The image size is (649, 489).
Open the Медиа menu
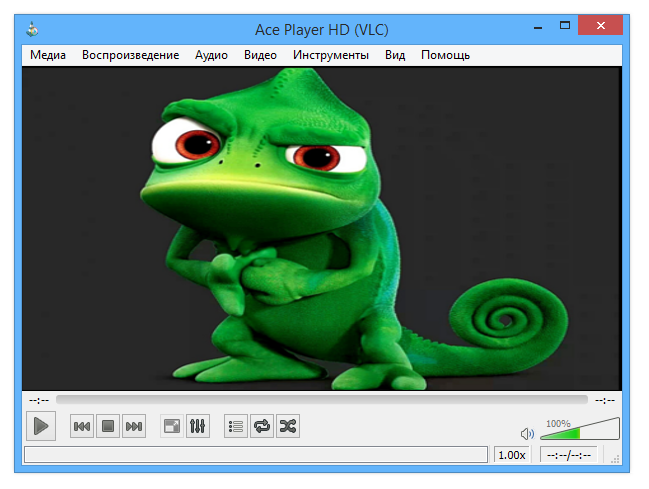[48, 55]
